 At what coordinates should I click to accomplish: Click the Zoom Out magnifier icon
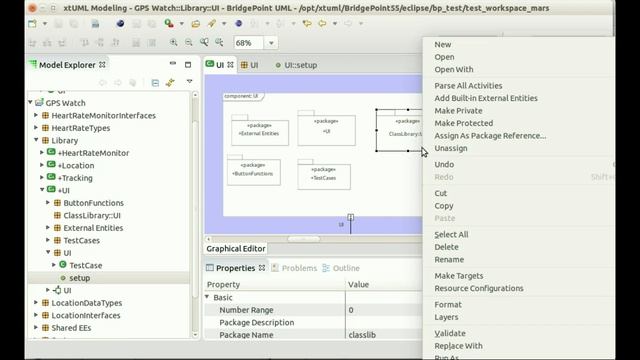189,42
